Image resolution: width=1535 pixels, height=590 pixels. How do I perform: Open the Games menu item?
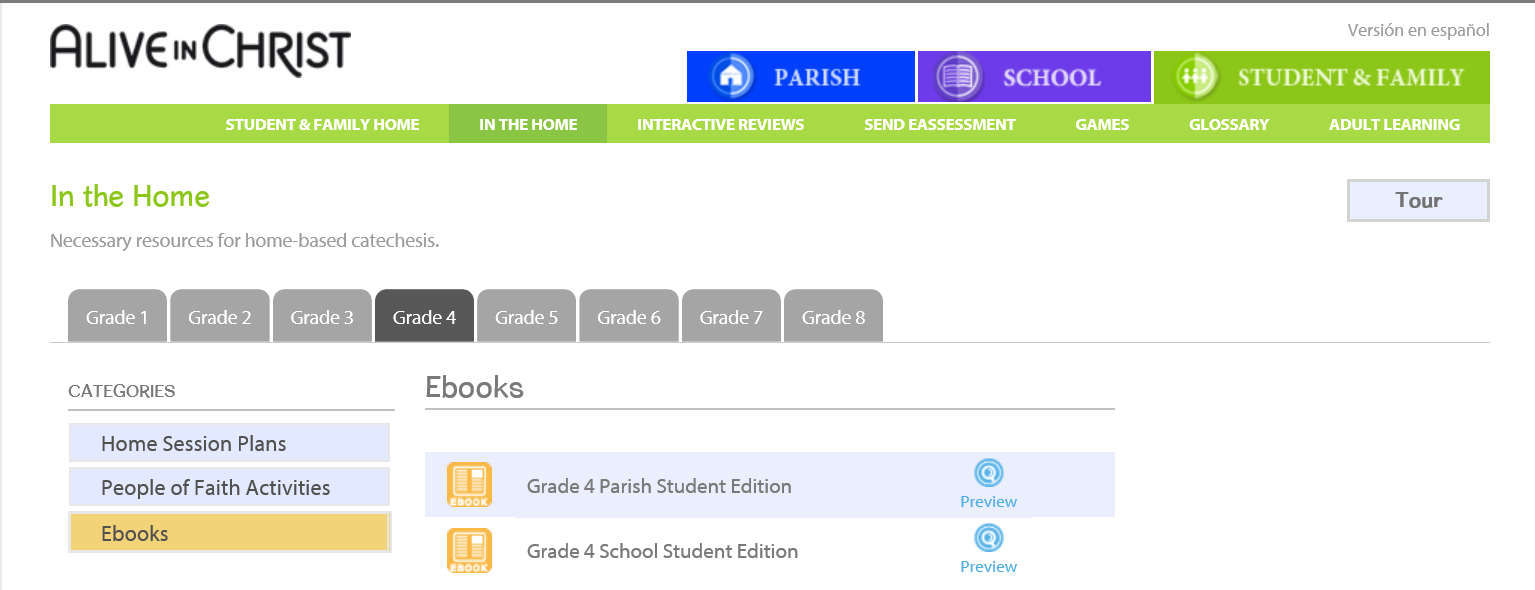point(1102,124)
